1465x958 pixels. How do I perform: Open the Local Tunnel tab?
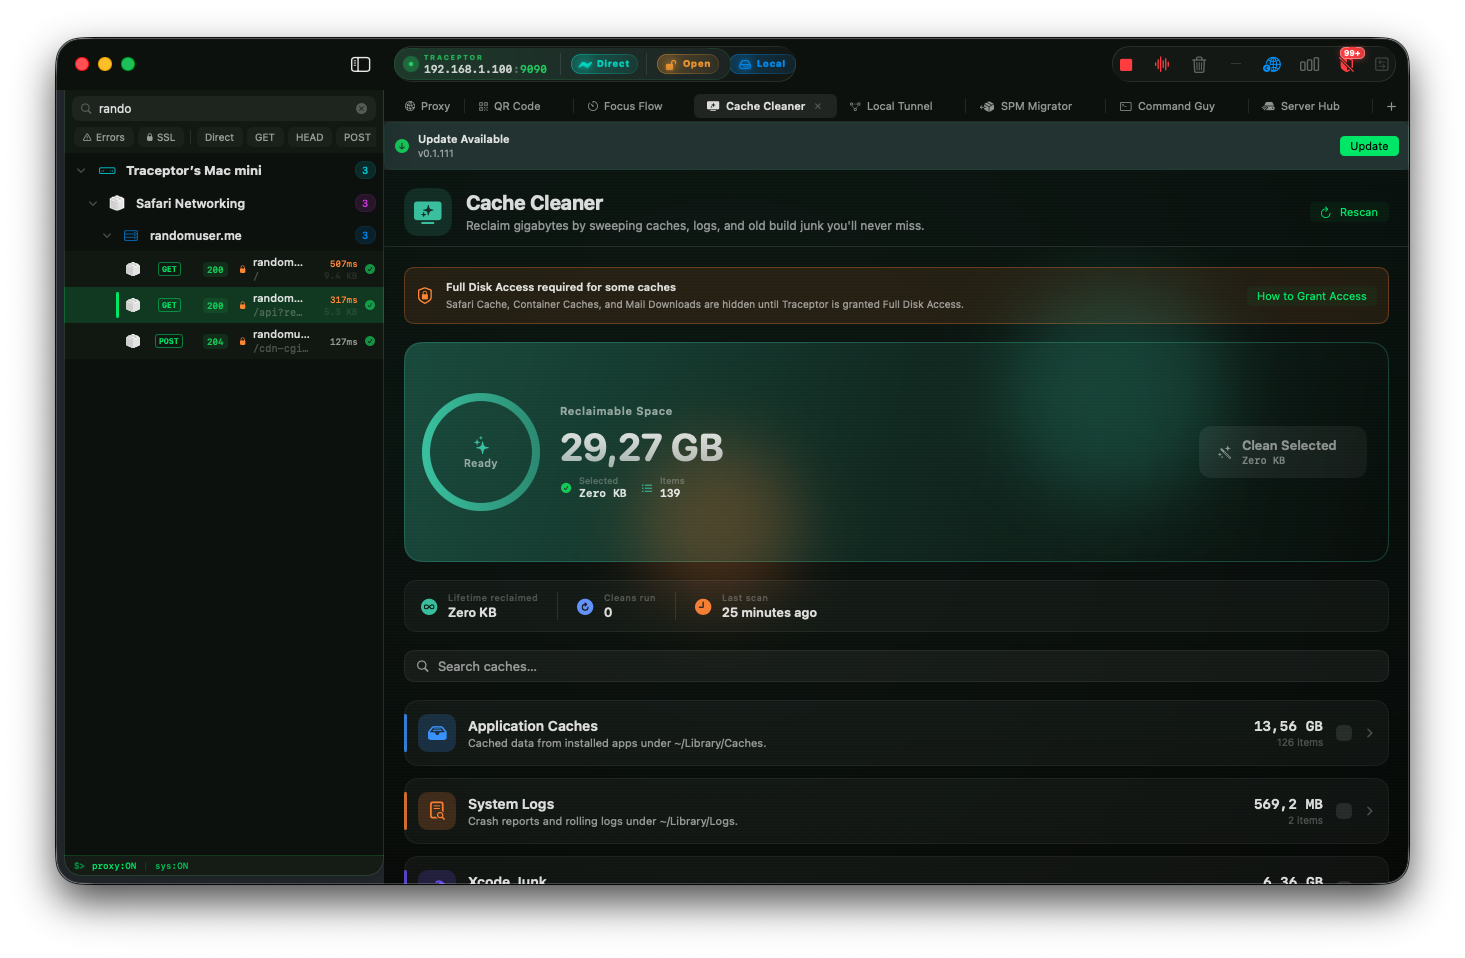coord(891,106)
